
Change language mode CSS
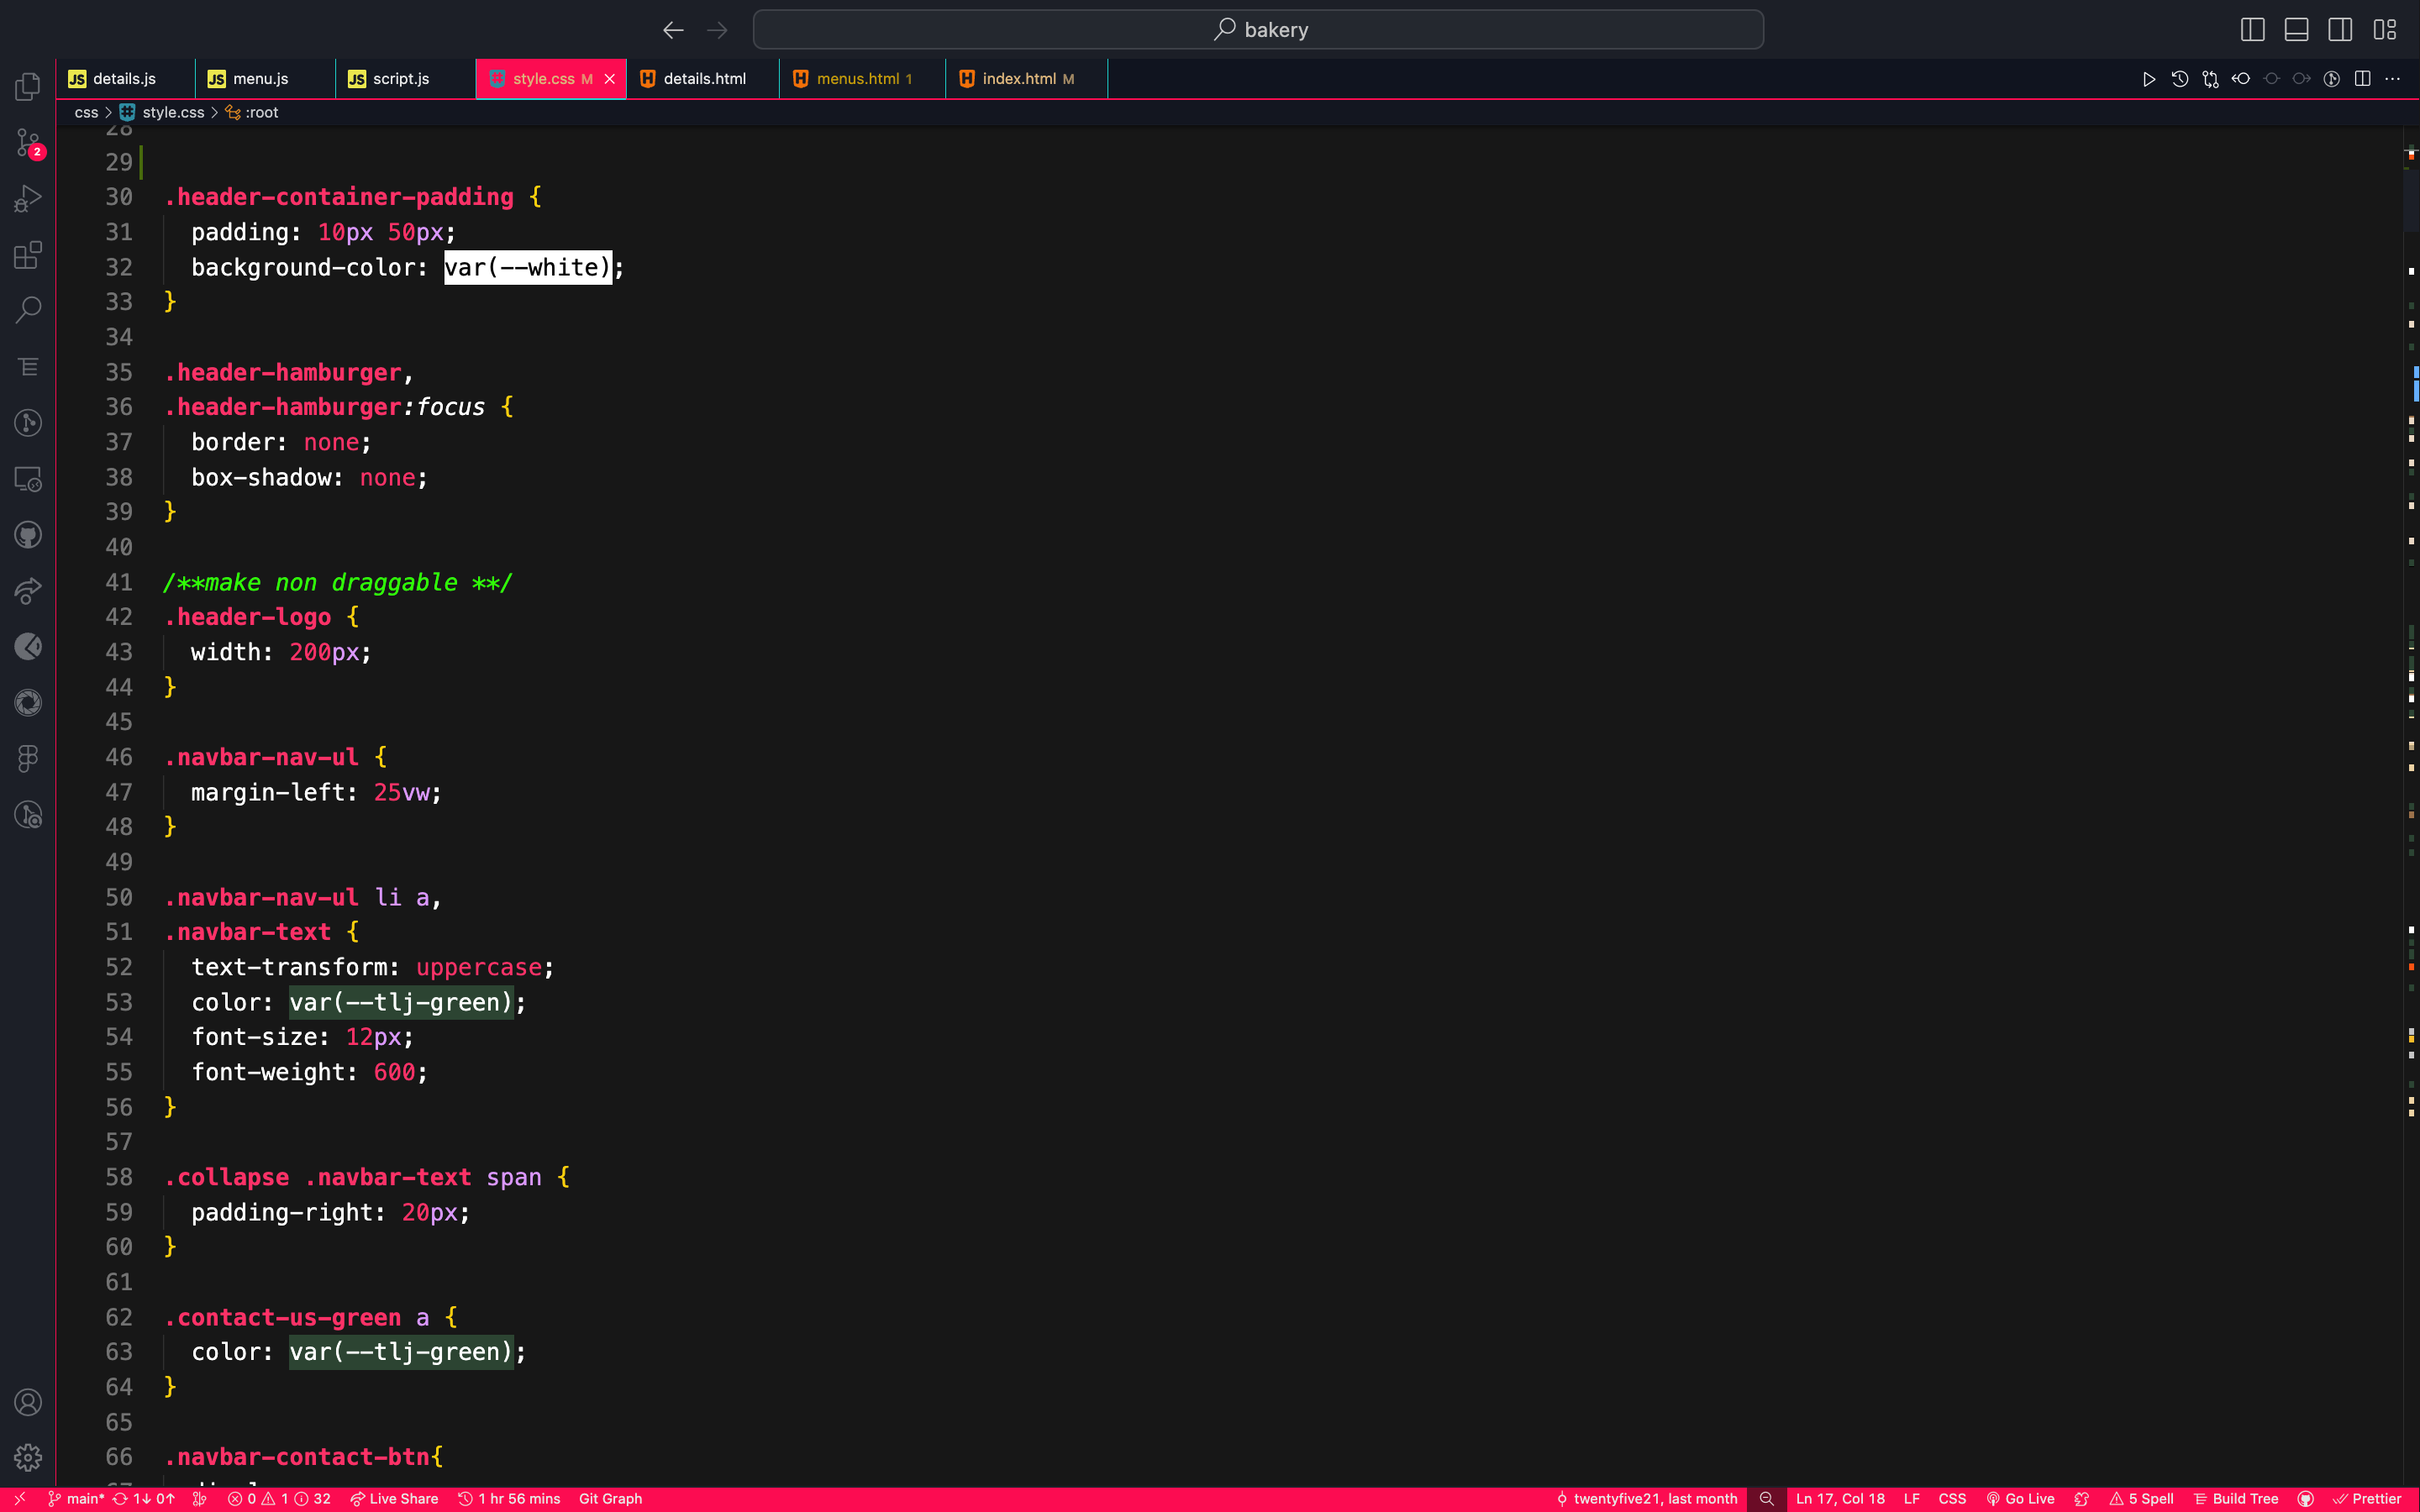(x=1952, y=1499)
